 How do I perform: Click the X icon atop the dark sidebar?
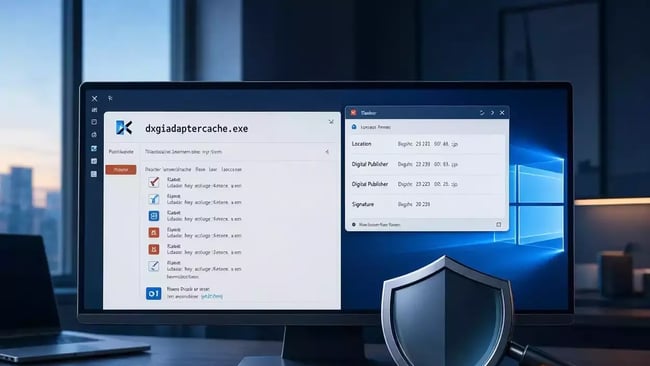point(95,99)
